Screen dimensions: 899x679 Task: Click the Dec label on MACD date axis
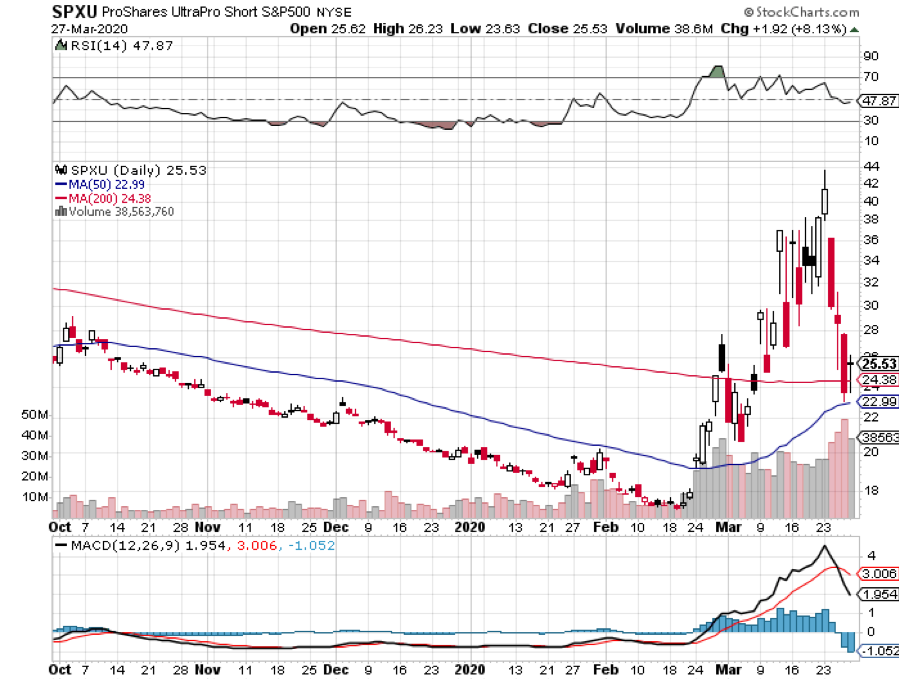tap(336, 667)
